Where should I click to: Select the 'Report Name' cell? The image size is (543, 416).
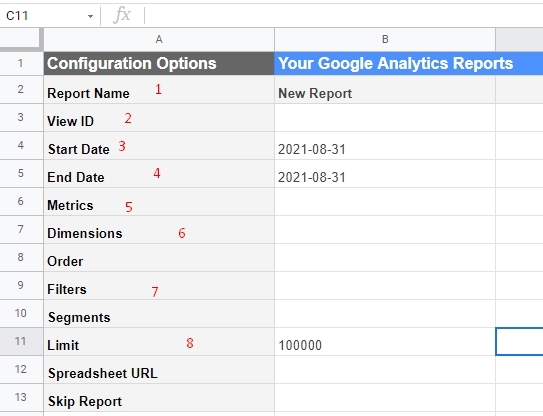pos(159,89)
